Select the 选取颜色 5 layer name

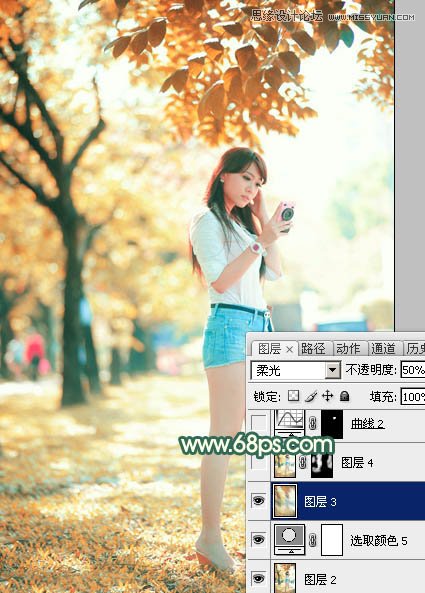[378, 540]
